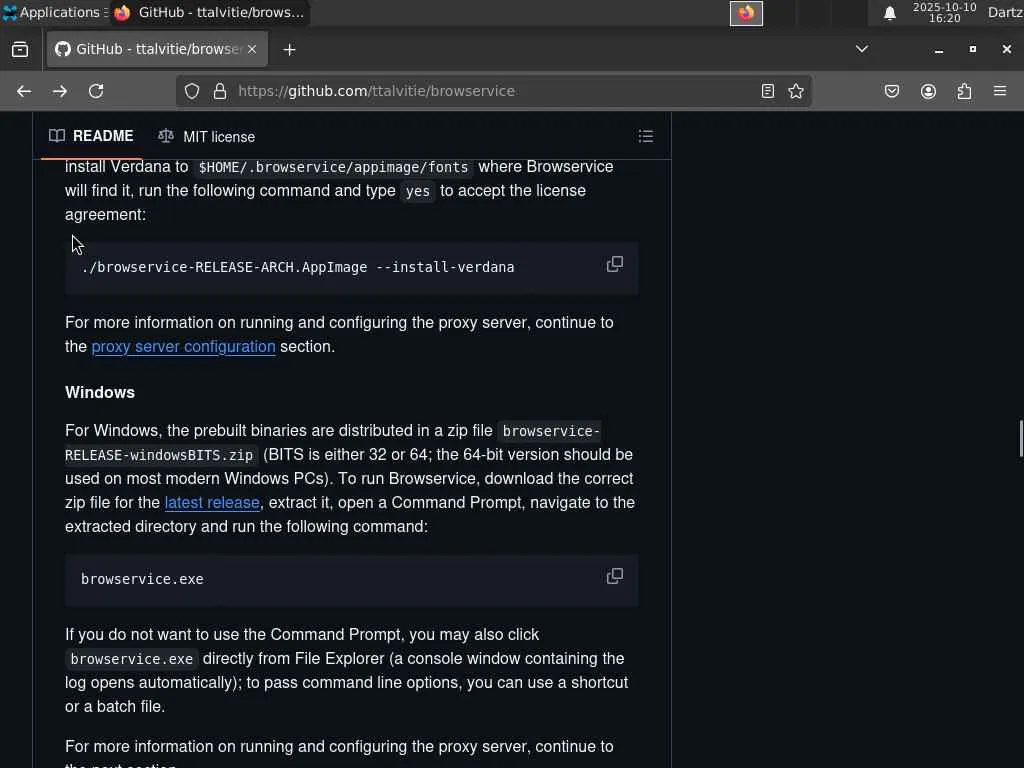Click the page vertical scrollbar thumb
Image resolution: width=1024 pixels, height=768 pixels.
click(1020, 439)
